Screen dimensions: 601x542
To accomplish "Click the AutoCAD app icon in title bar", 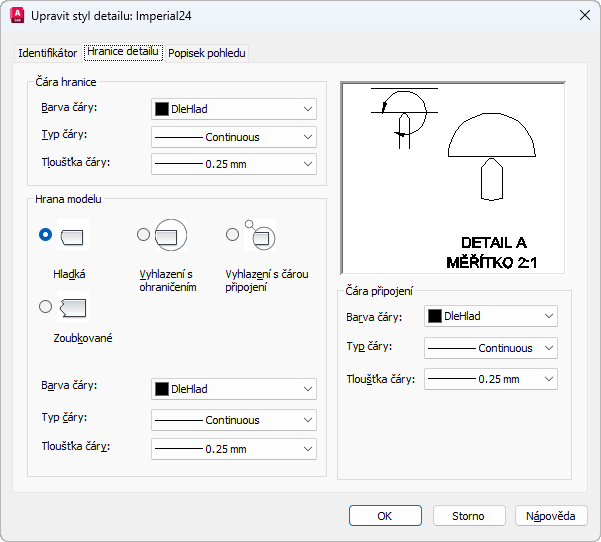I will [x=17, y=16].
